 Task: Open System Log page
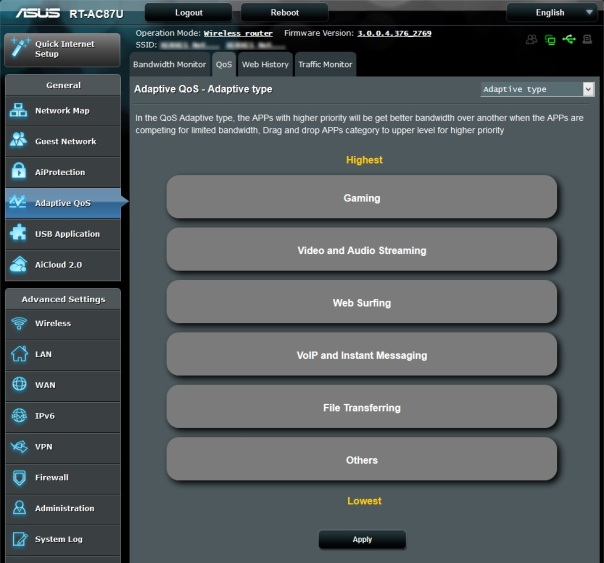(x=63, y=539)
